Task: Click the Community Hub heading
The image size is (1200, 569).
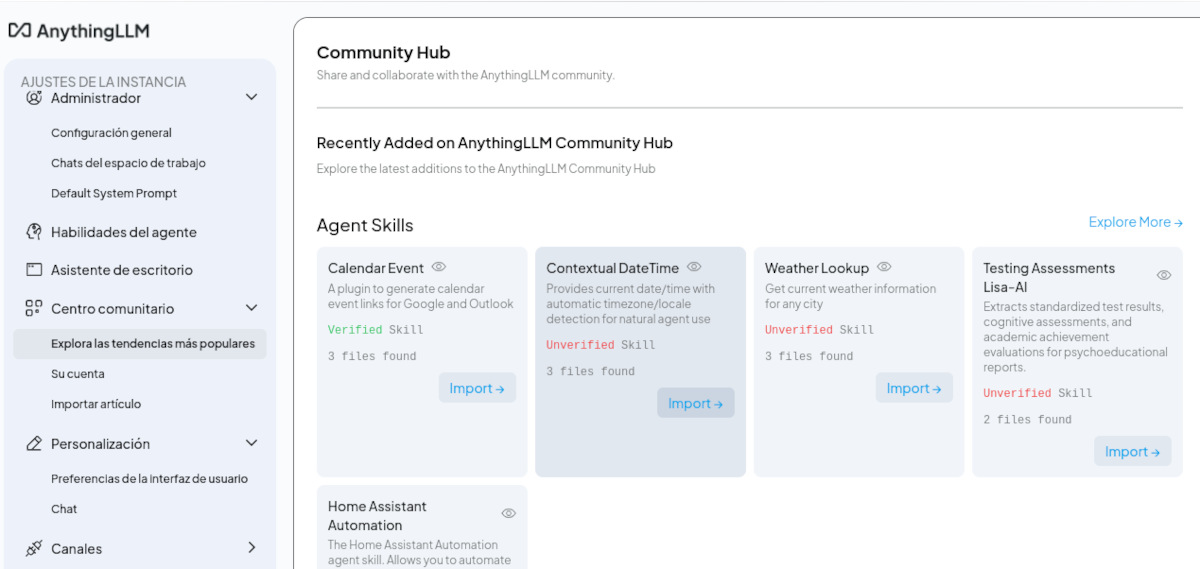Action: pyautogui.click(x=383, y=52)
